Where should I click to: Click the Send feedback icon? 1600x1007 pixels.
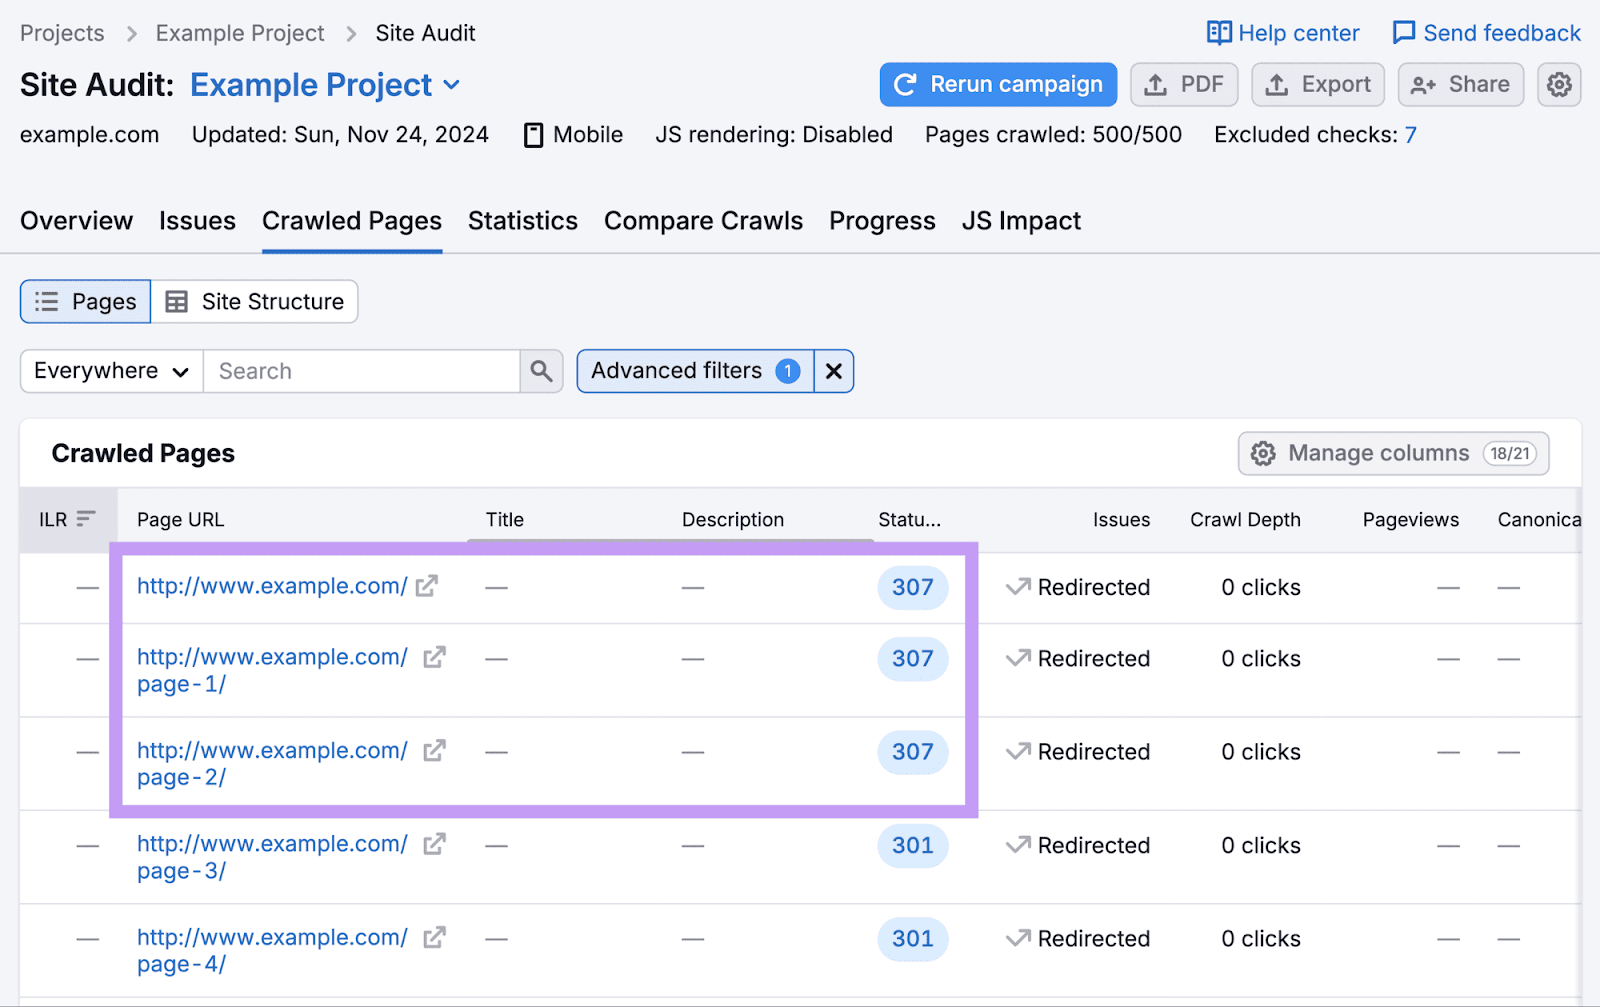click(x=1405, y=33)
